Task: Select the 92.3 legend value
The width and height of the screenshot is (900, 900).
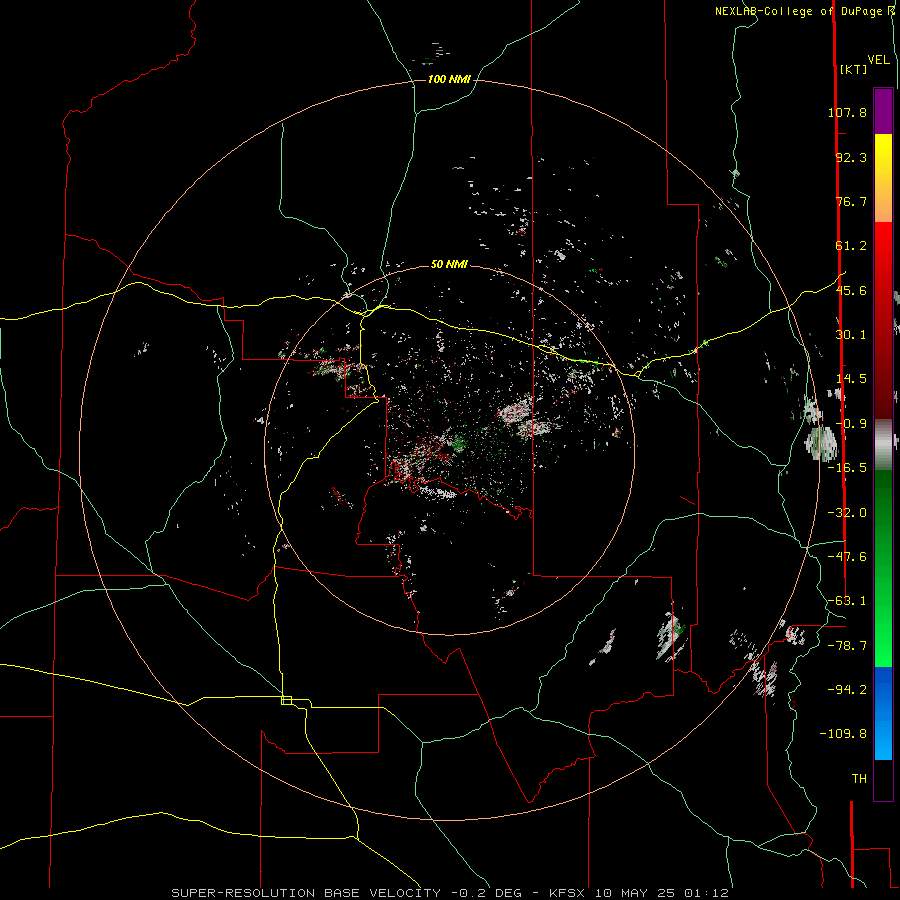Action: pos(851,157)
